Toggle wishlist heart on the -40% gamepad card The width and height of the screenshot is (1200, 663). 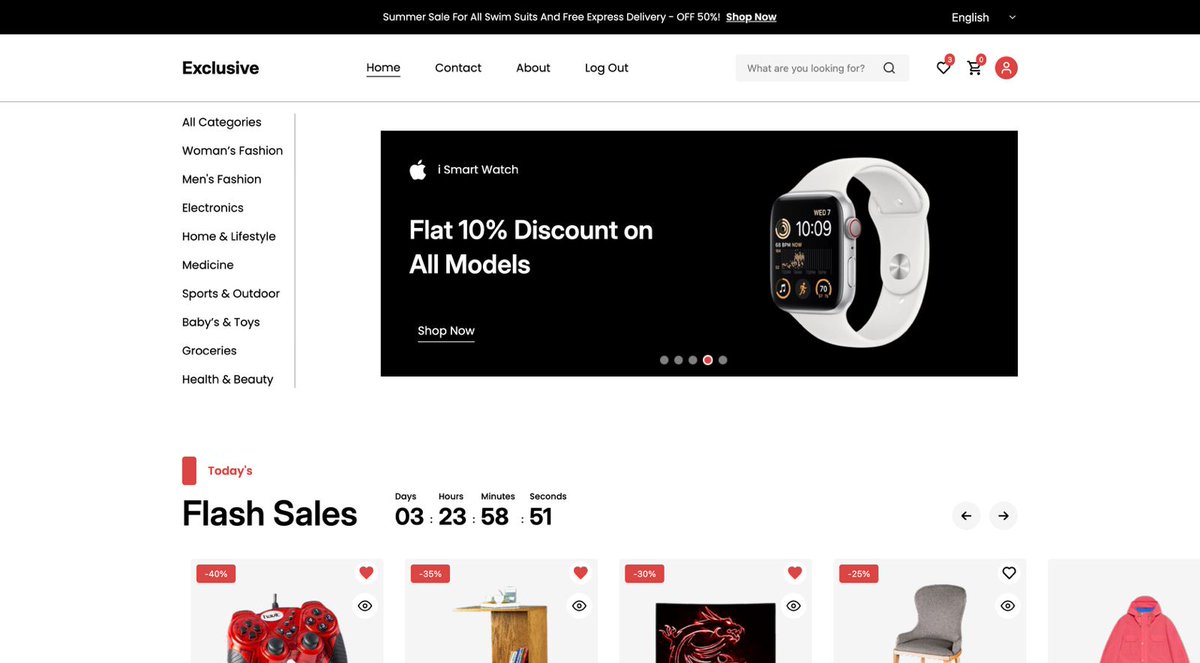click(366, 573)
